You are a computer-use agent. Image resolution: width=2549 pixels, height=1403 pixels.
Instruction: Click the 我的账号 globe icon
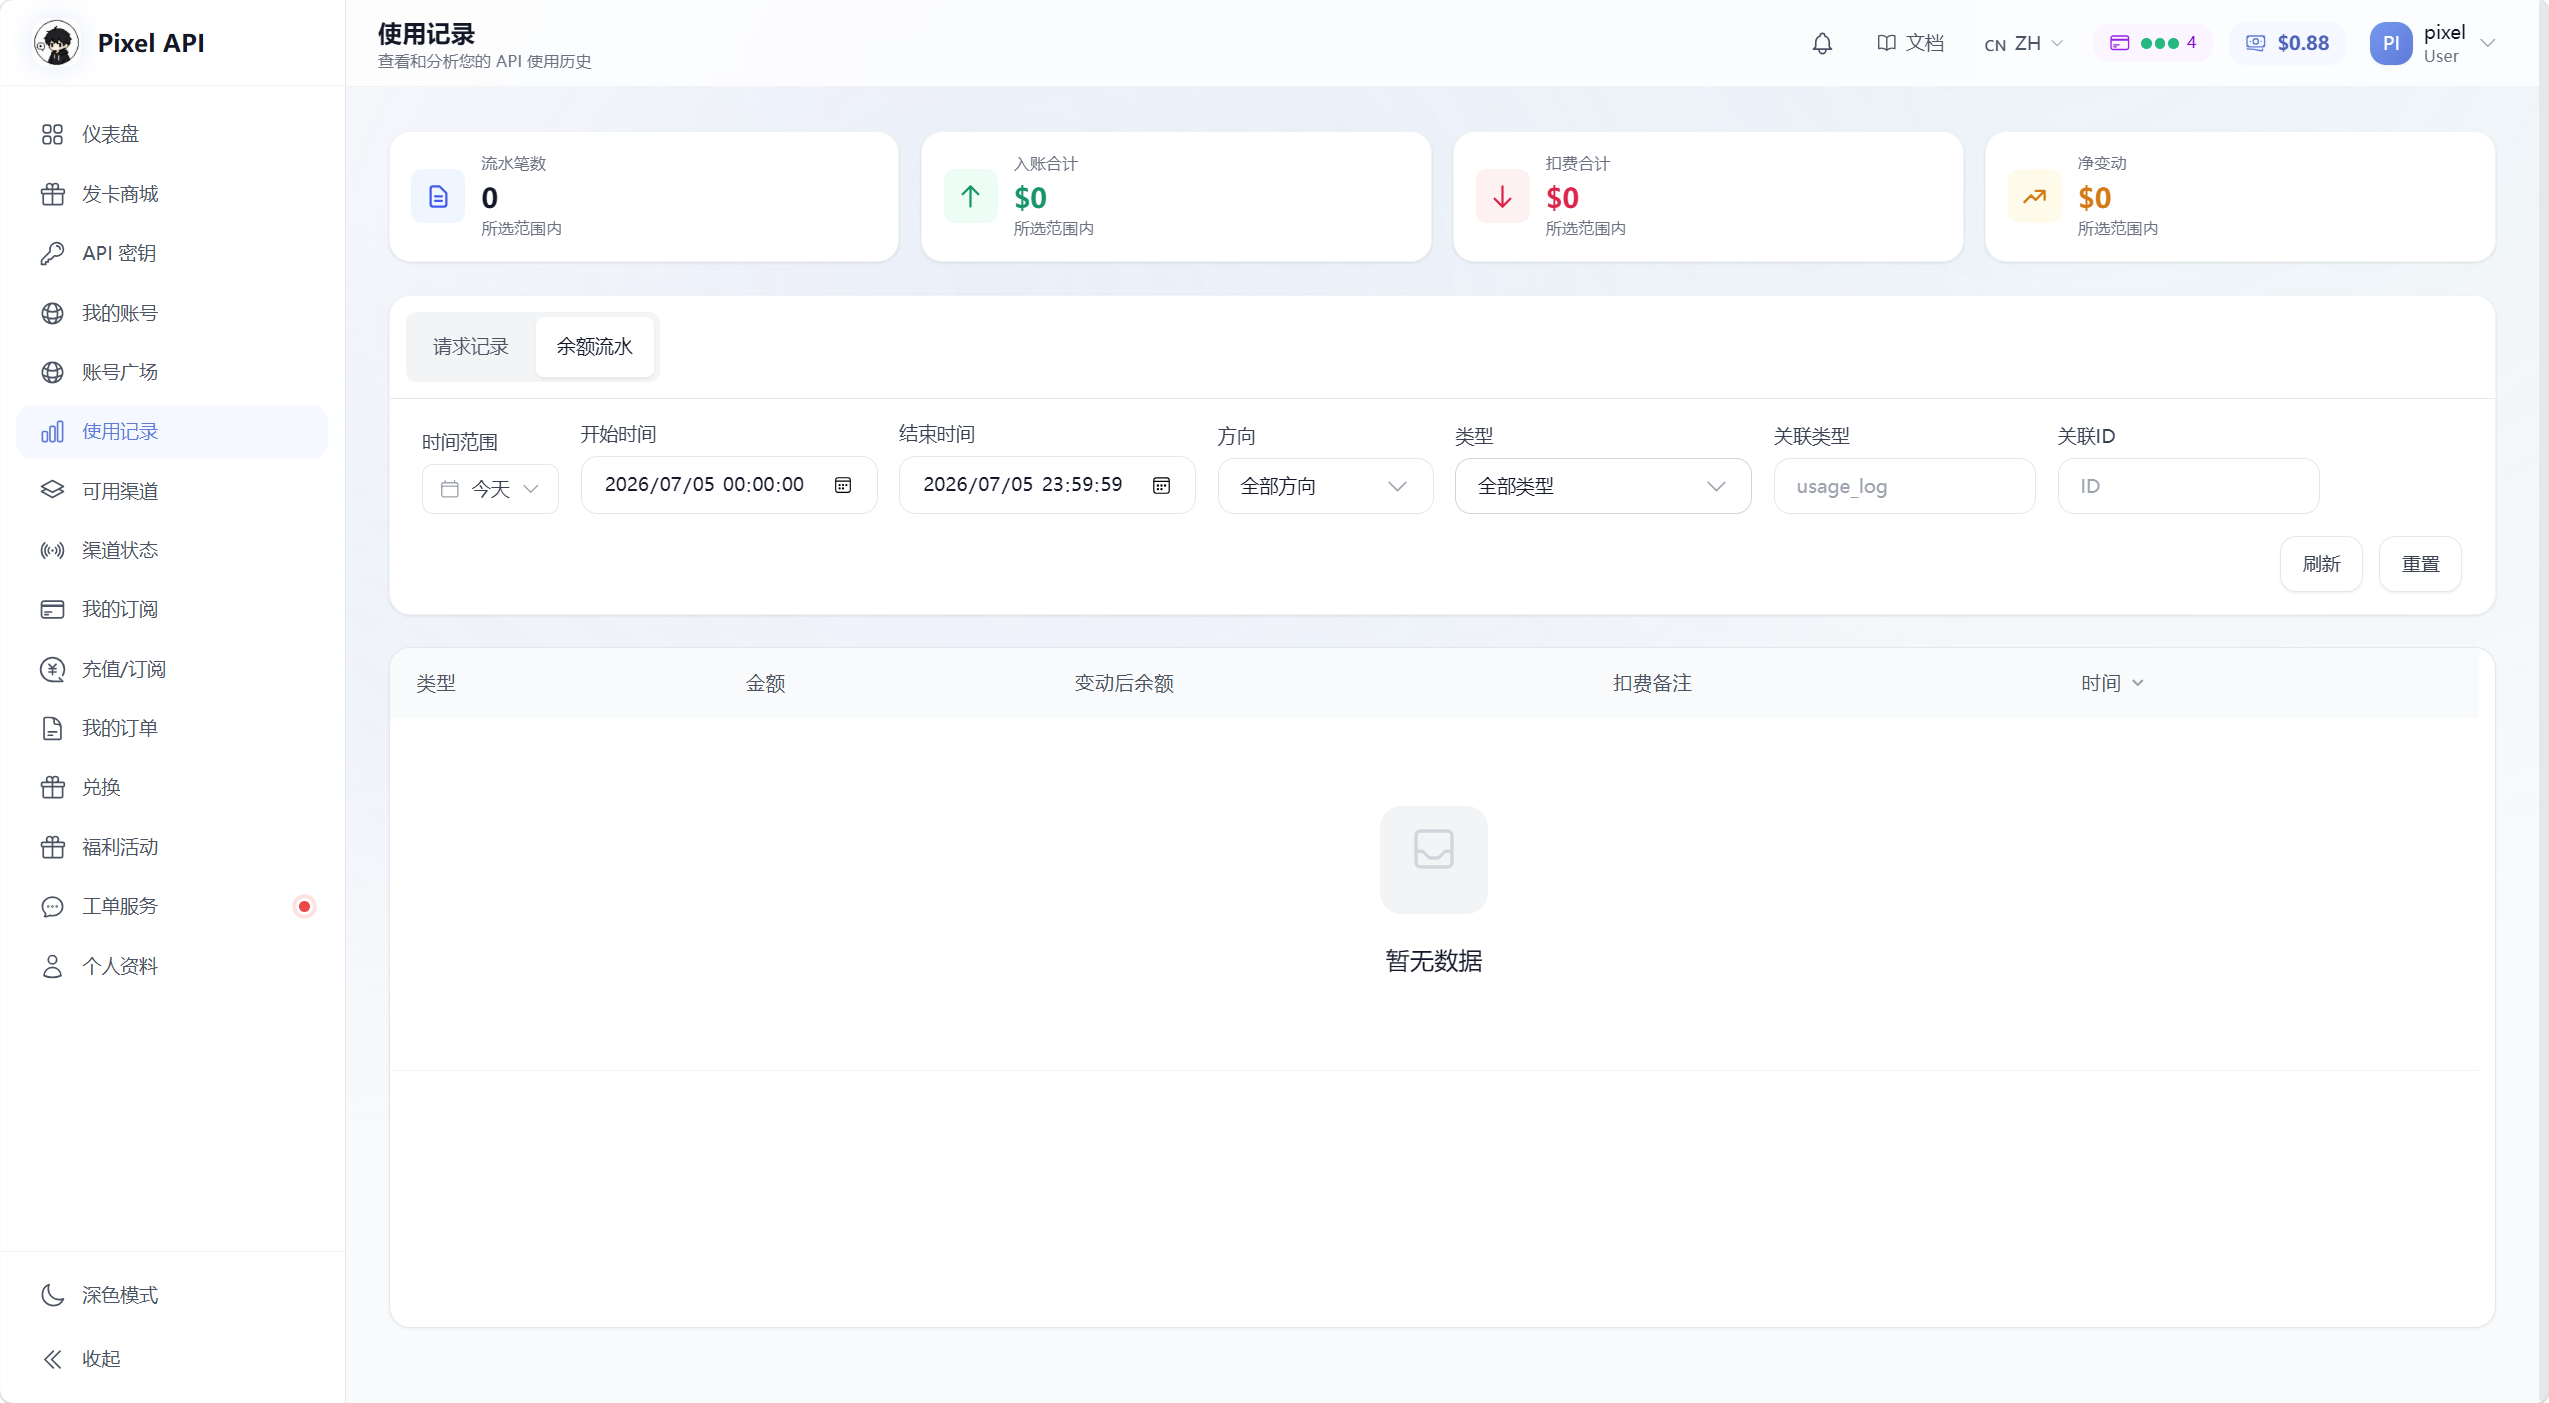tap(52, 313)
